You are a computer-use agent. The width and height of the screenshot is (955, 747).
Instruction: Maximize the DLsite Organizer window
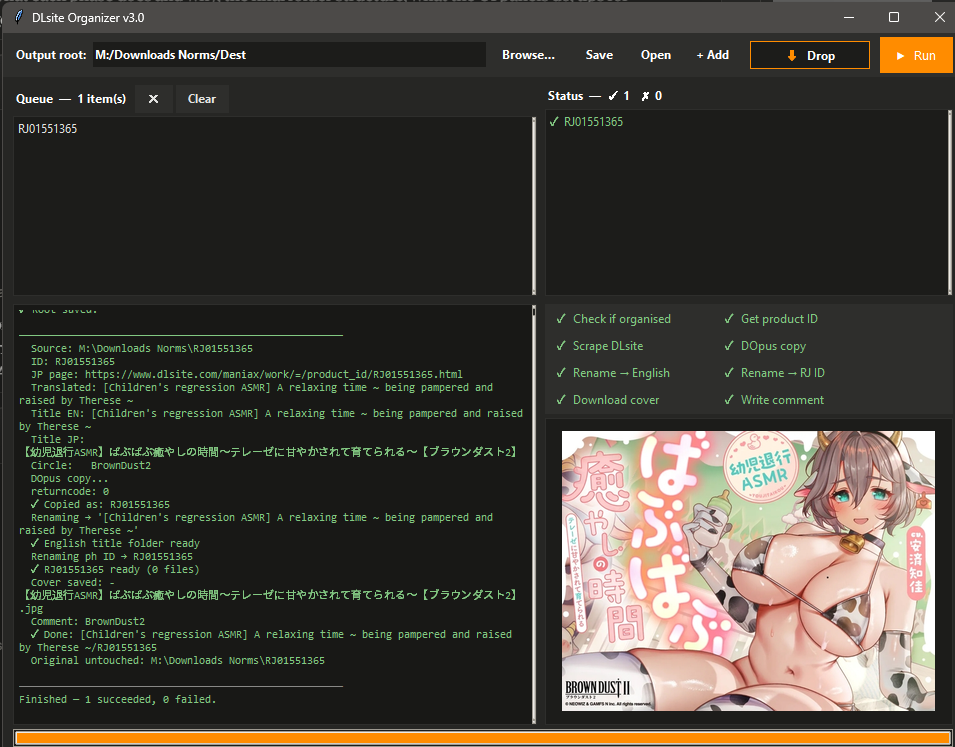893,17
